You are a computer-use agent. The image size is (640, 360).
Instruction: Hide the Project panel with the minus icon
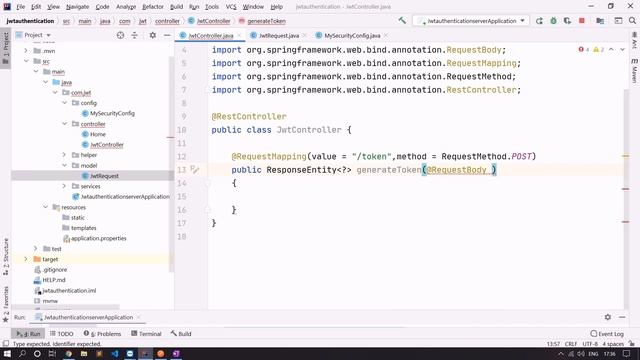(167, 35)
